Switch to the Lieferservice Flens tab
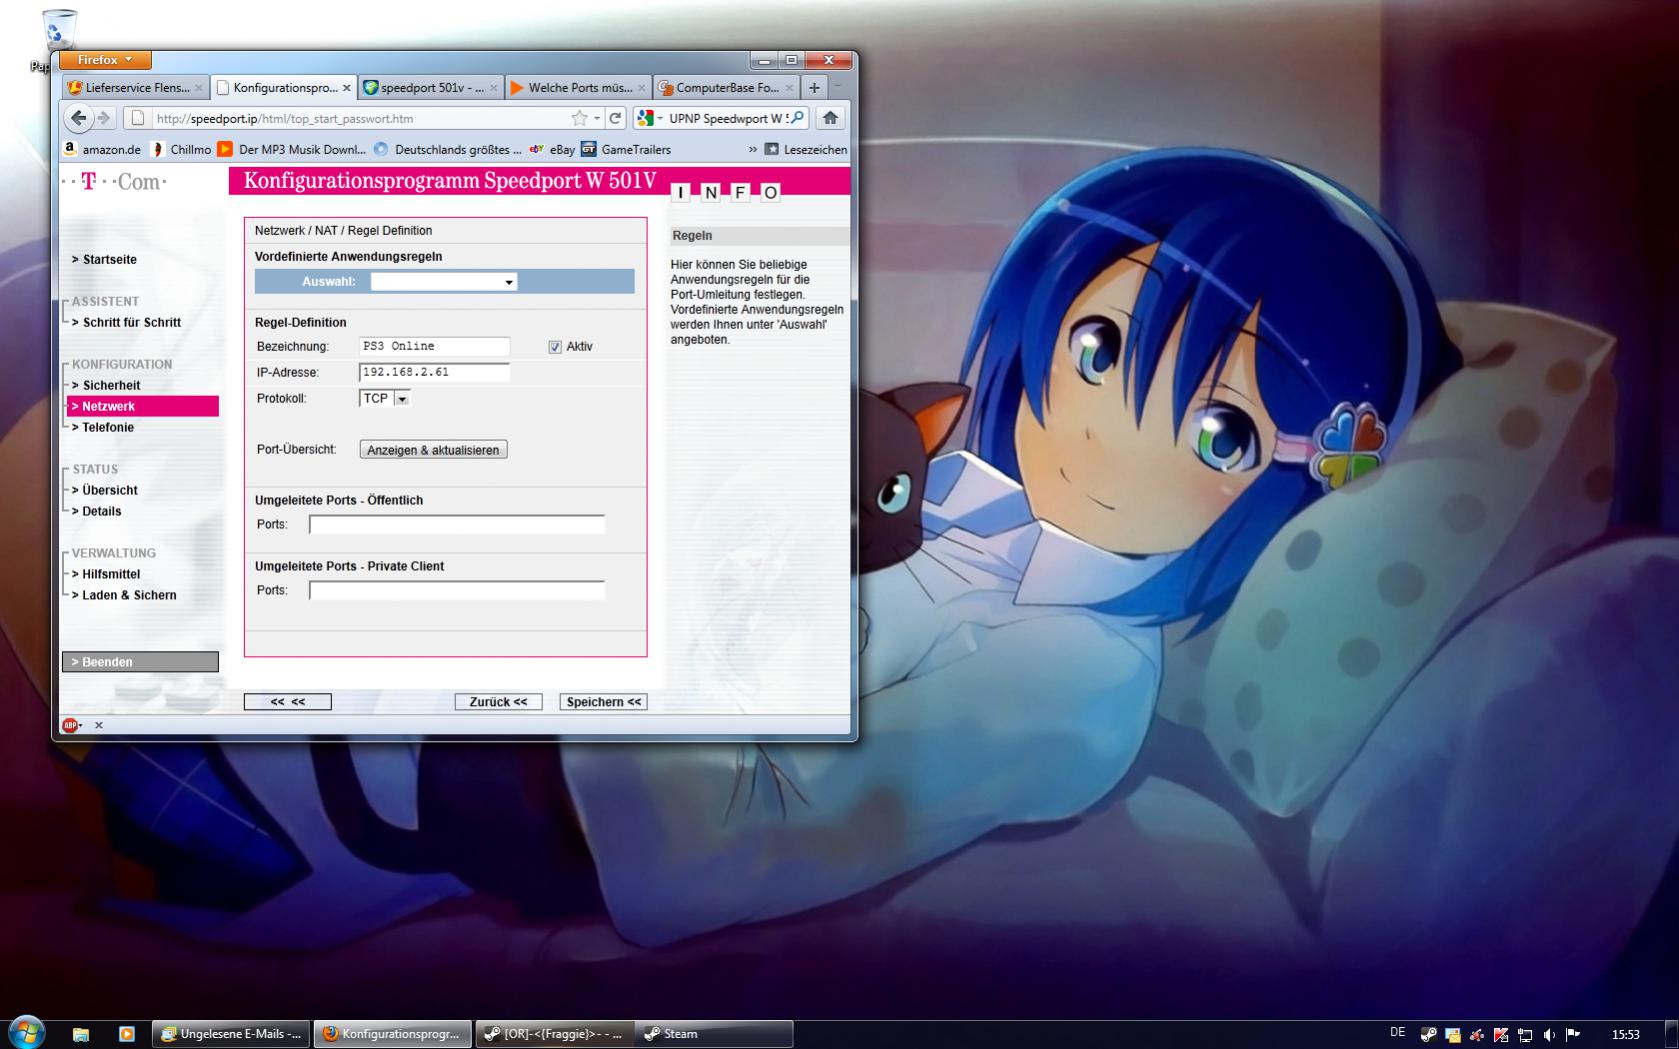Image resolution: width=1679 pixels, height=1049 pixels. 135,88
